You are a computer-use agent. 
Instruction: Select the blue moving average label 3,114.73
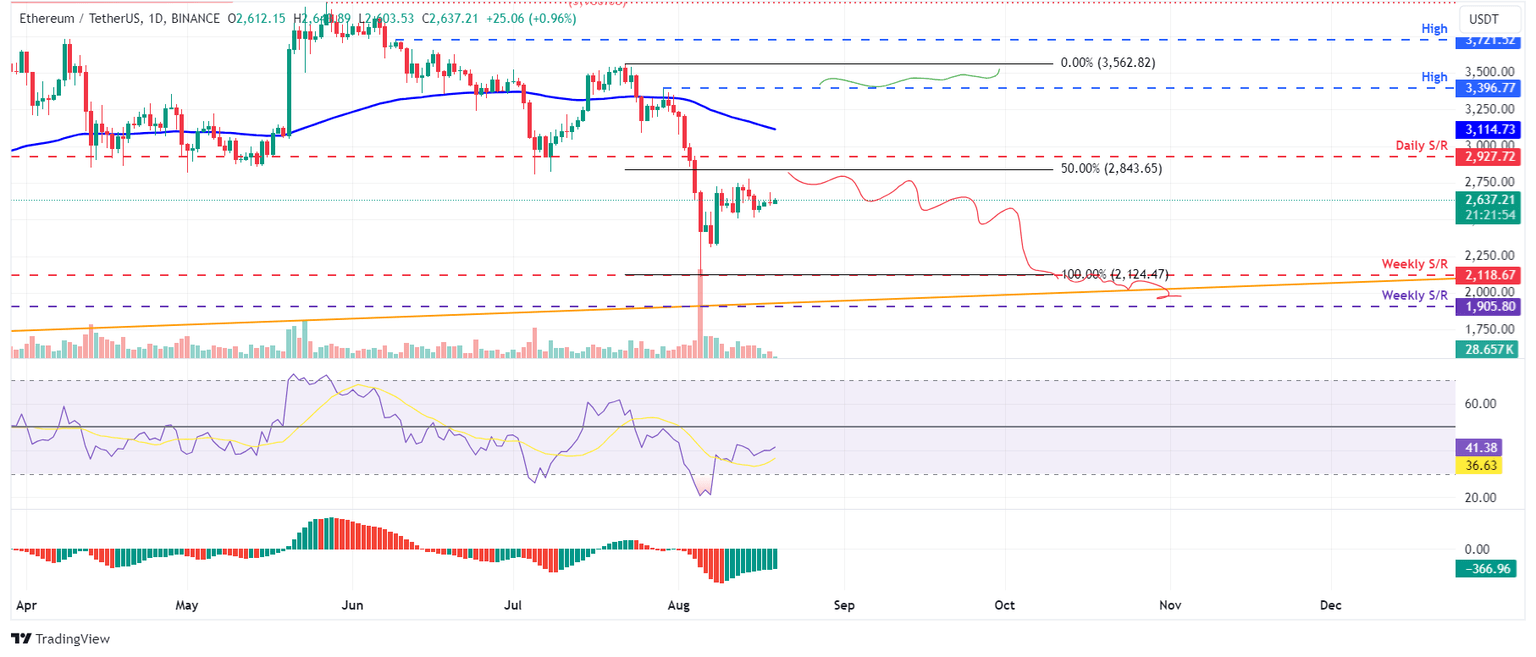(x=1486, y=129)
